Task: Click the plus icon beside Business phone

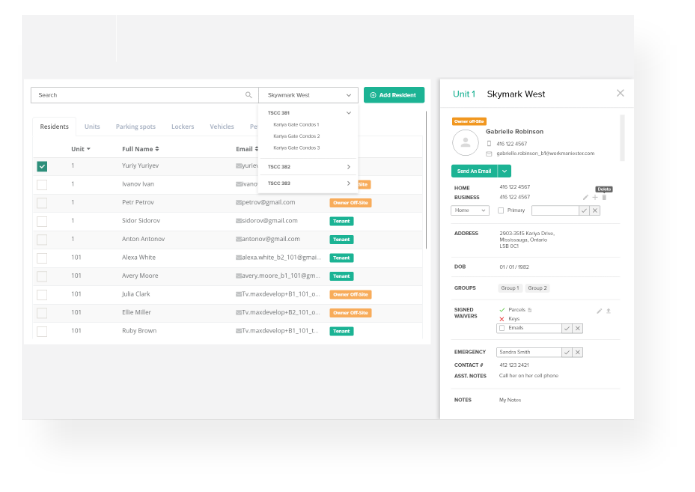Action: 595,197
